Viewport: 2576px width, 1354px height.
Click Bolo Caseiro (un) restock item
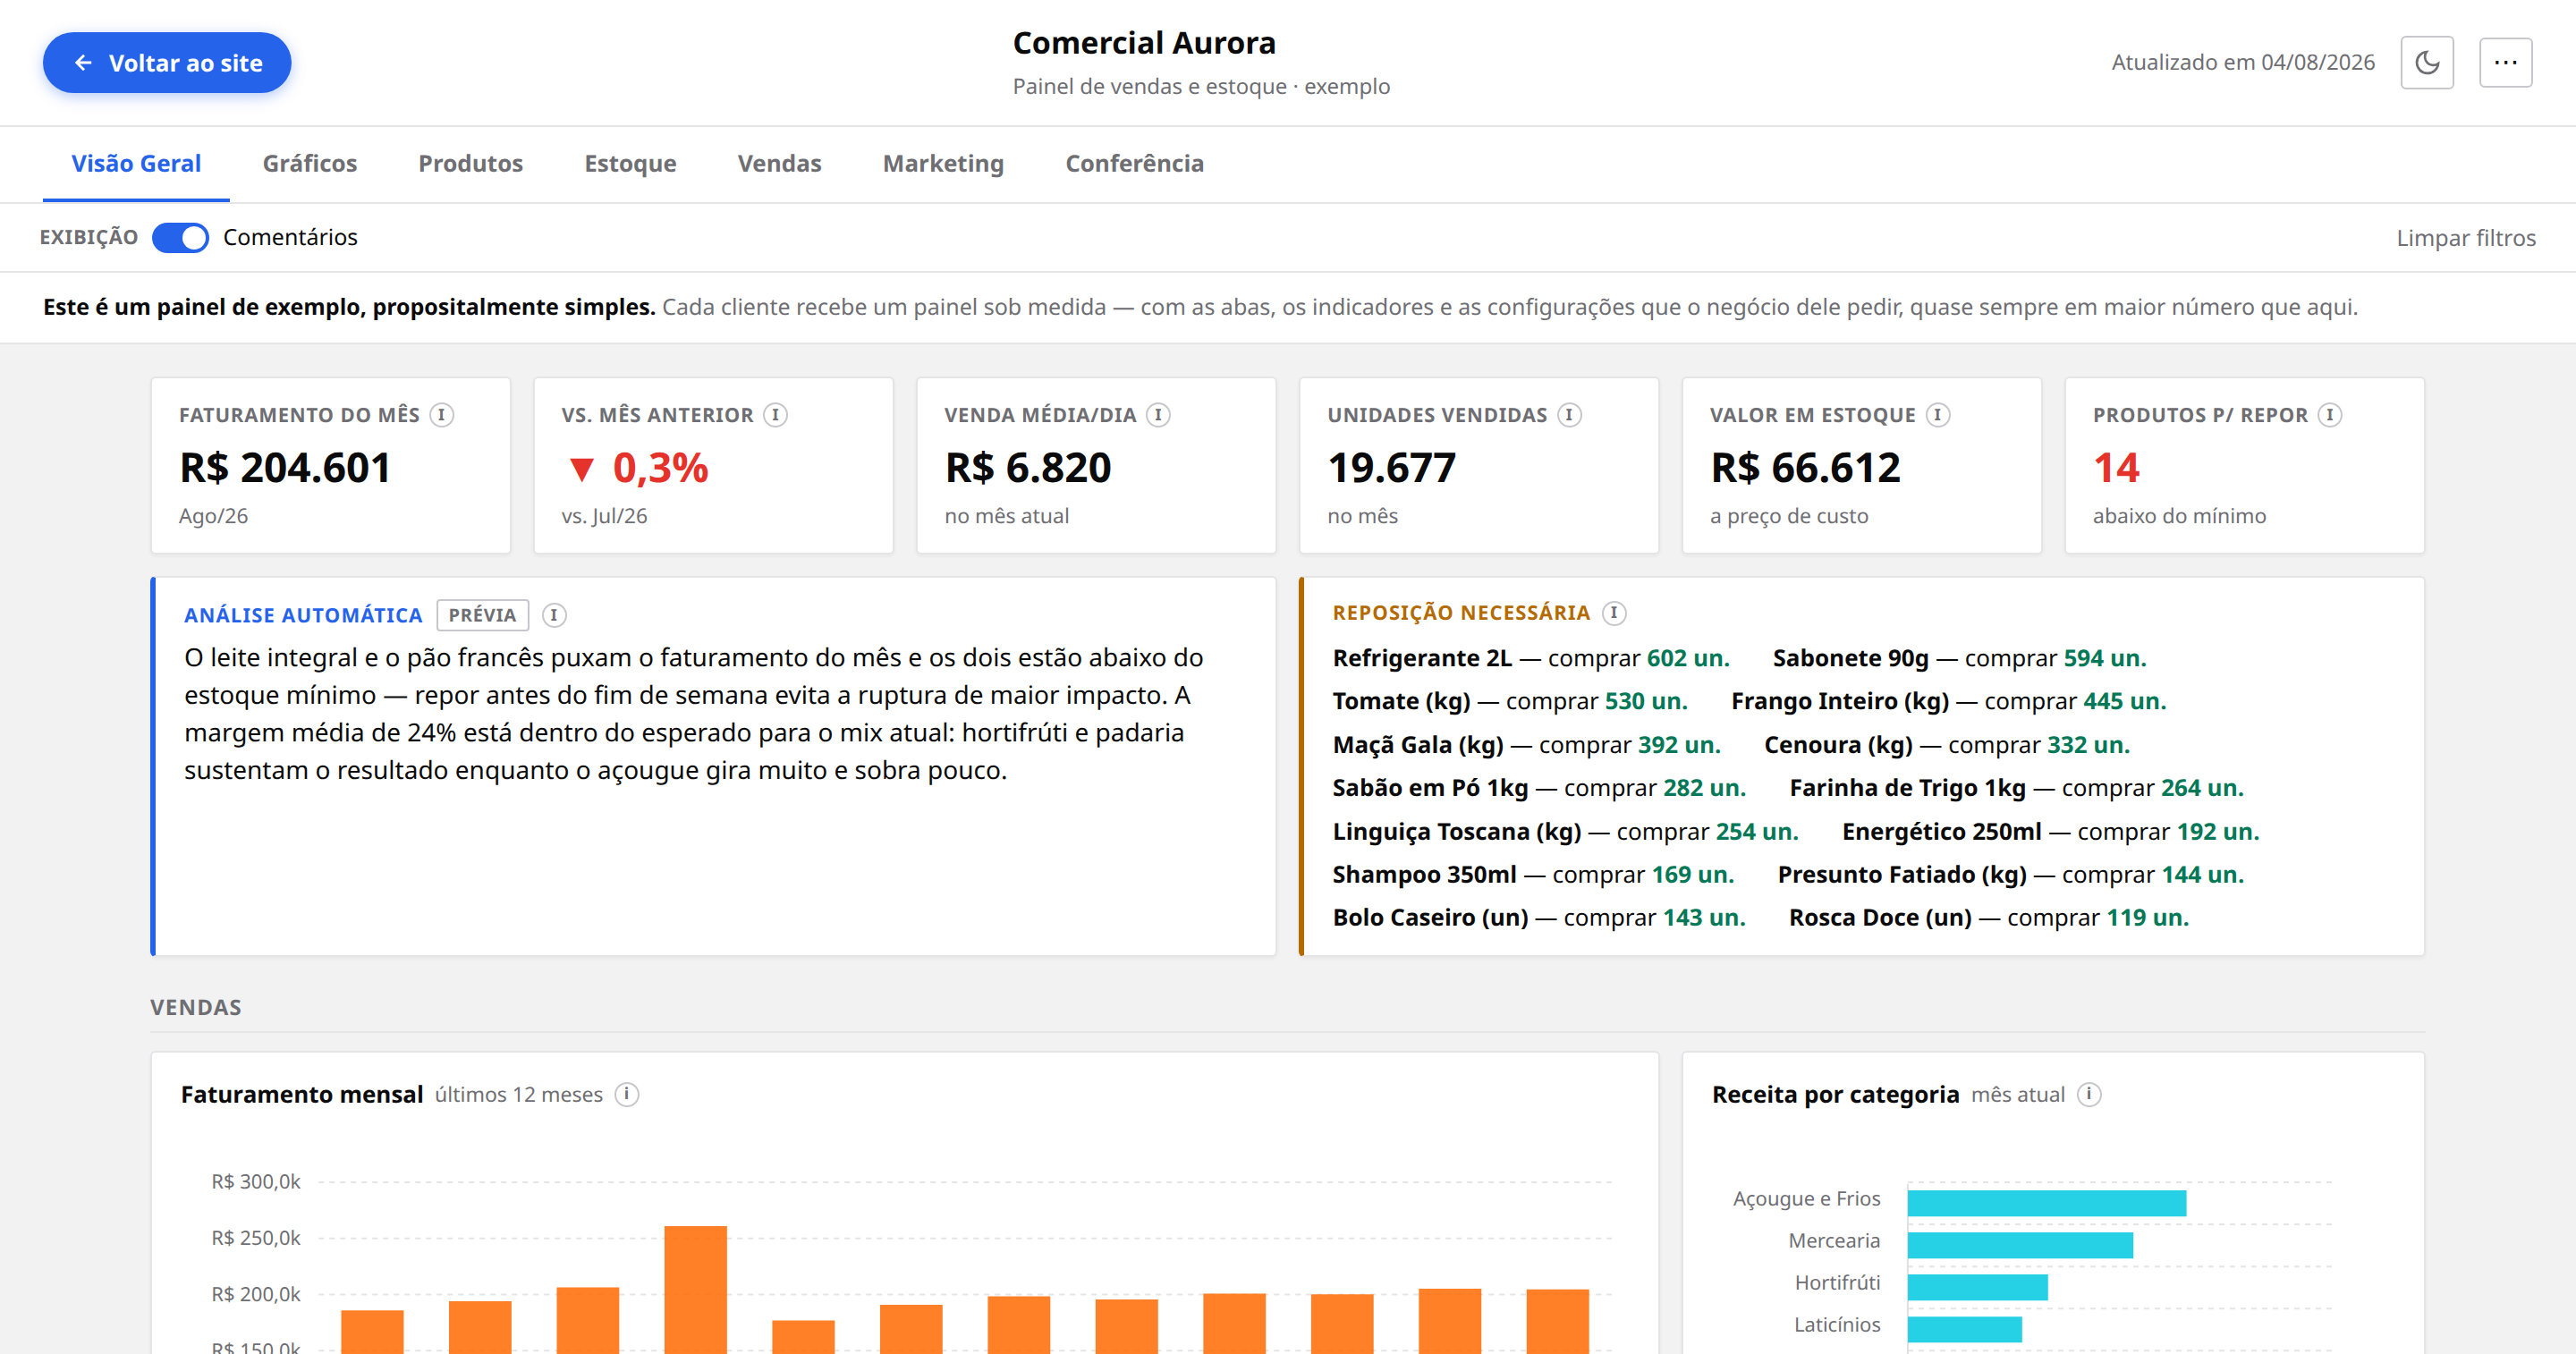point(1539,918)
